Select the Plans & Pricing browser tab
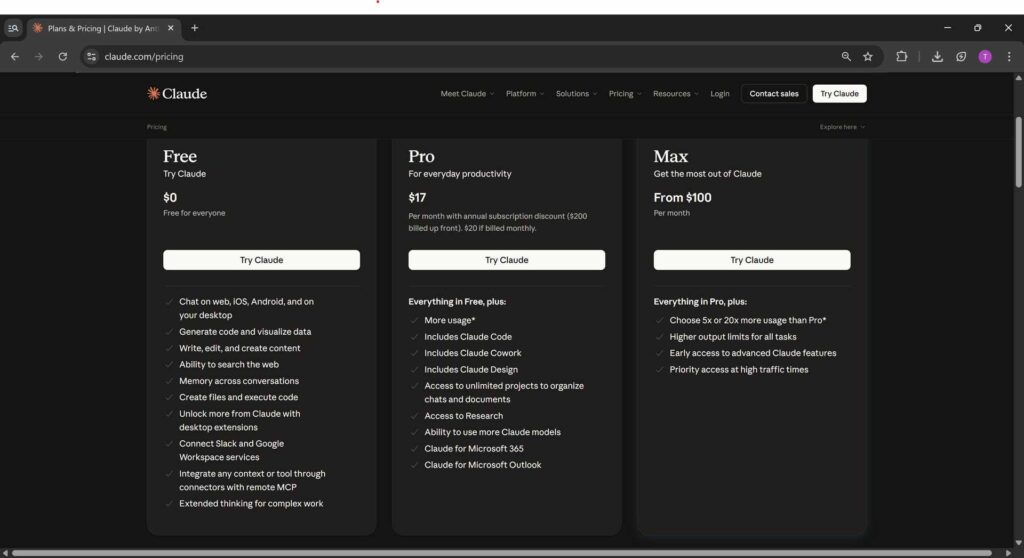Image resolution: width=1024 pixels, height=558 pixels. pyautogui.click(x=103, y=28)
